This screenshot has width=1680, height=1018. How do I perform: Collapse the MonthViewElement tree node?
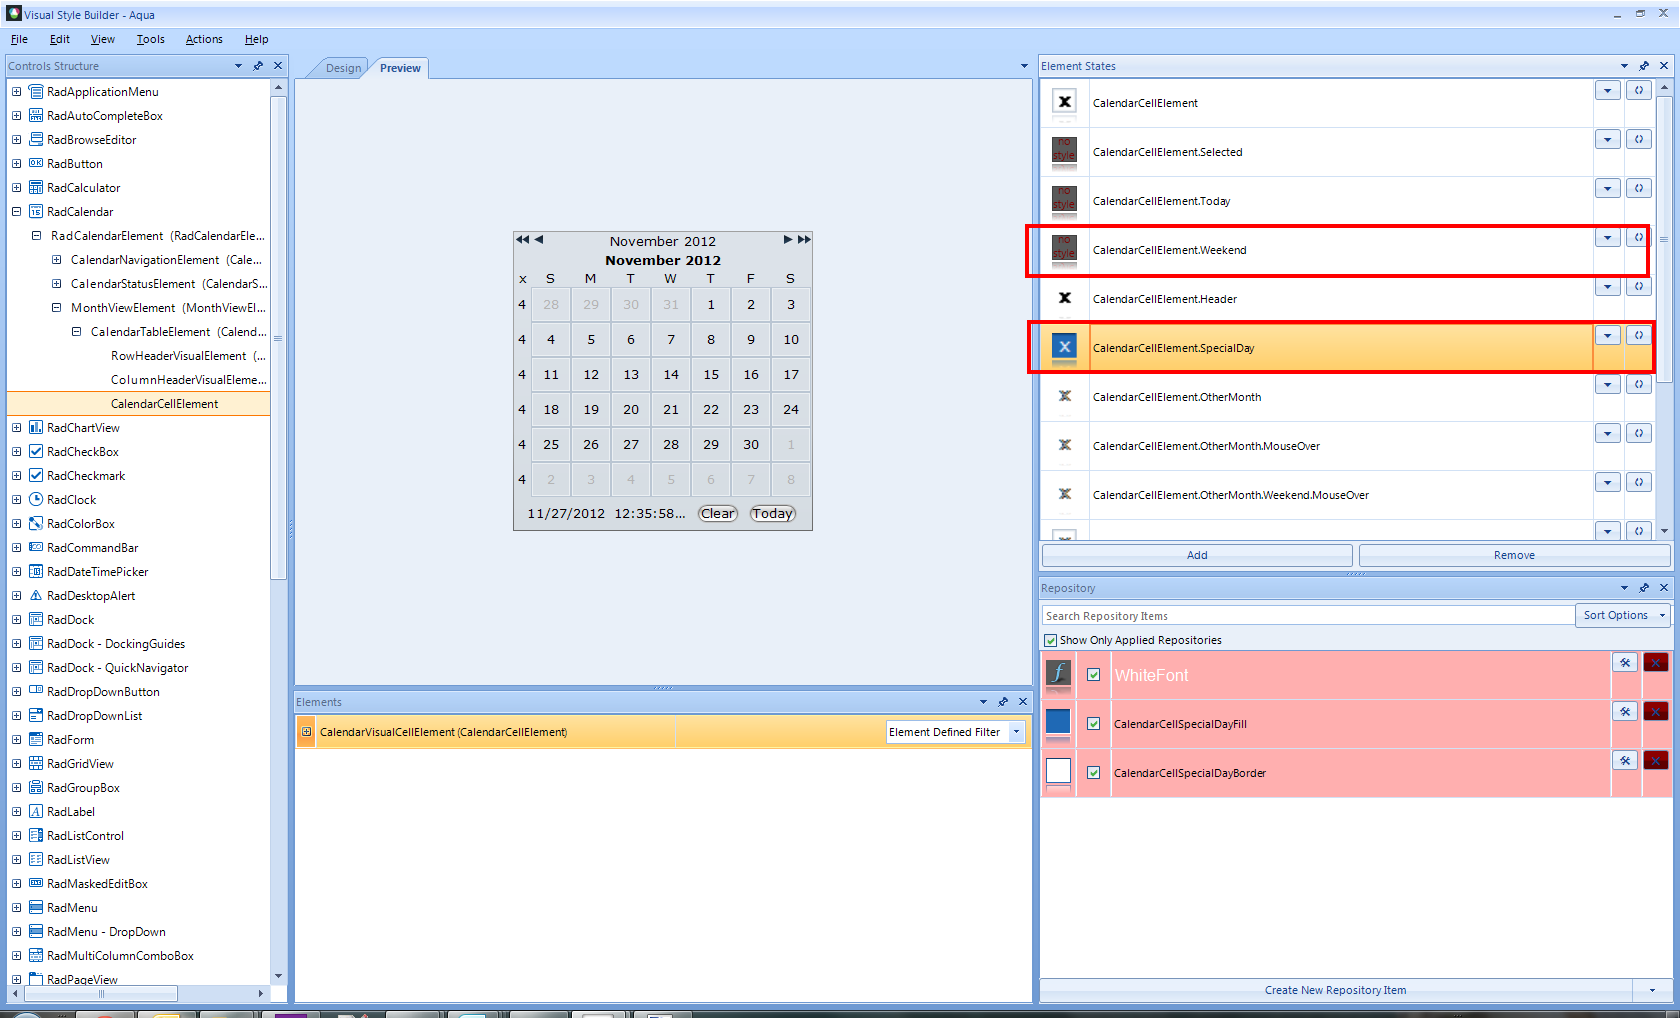pos(56,307)
